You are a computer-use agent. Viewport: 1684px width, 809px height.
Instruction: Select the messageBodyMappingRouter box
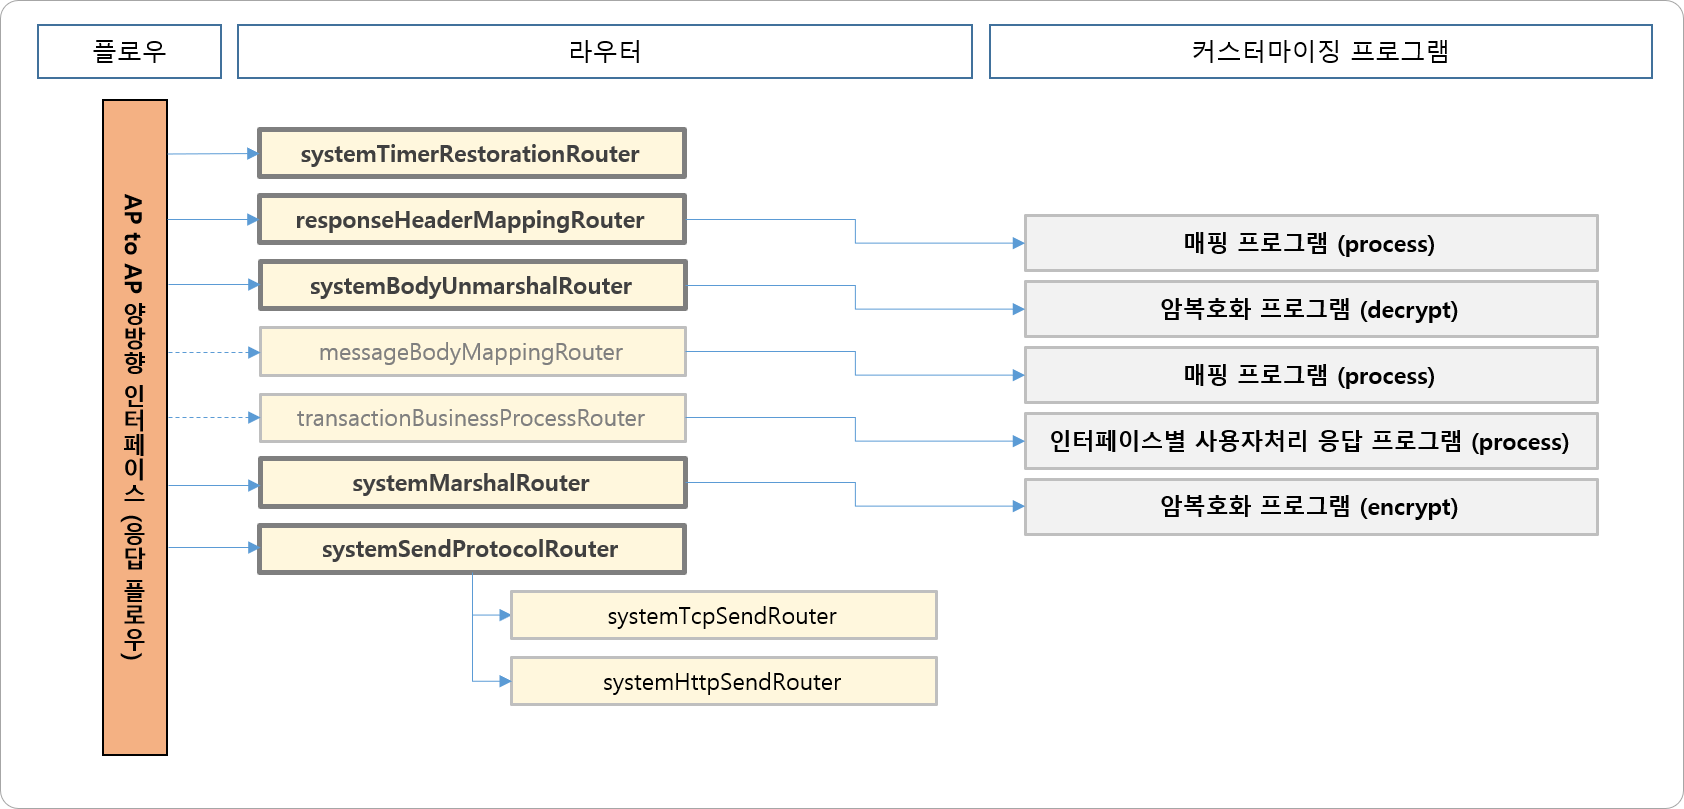point(472,351)
